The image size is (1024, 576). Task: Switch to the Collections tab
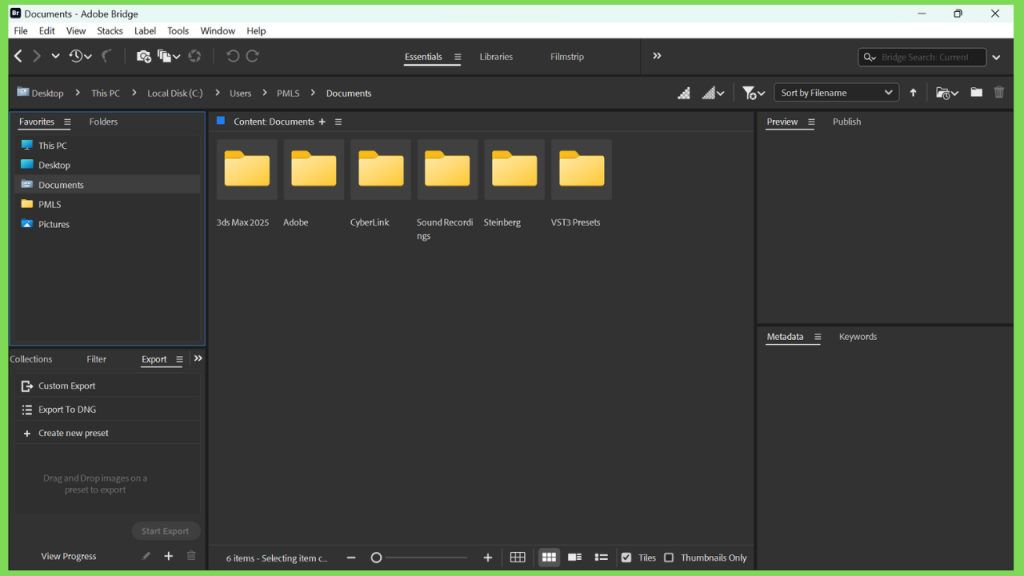point(31,359)
